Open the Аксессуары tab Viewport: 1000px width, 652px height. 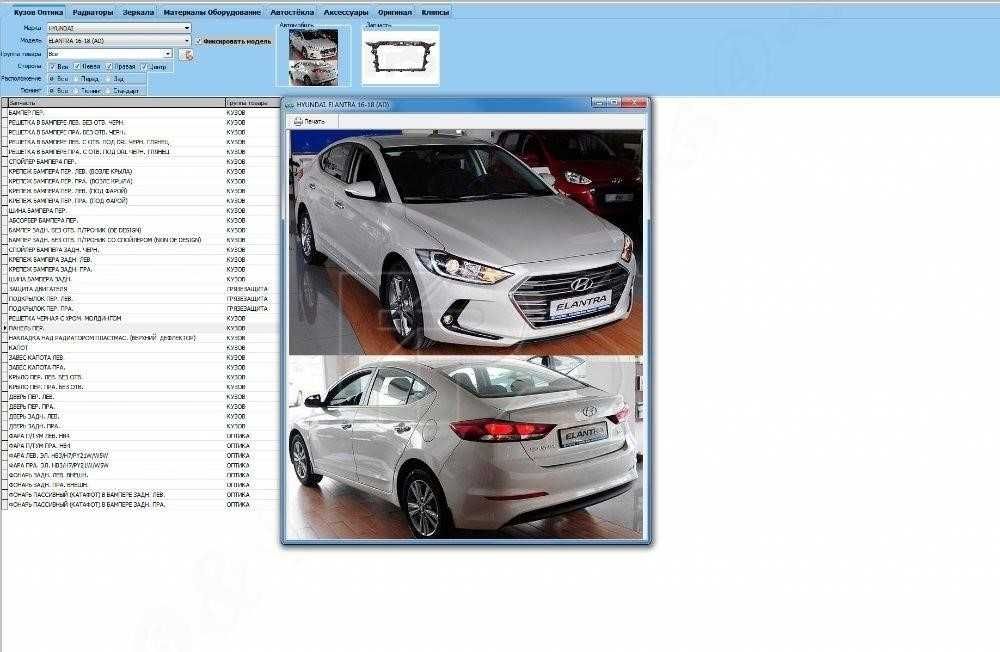click(346, 12)
